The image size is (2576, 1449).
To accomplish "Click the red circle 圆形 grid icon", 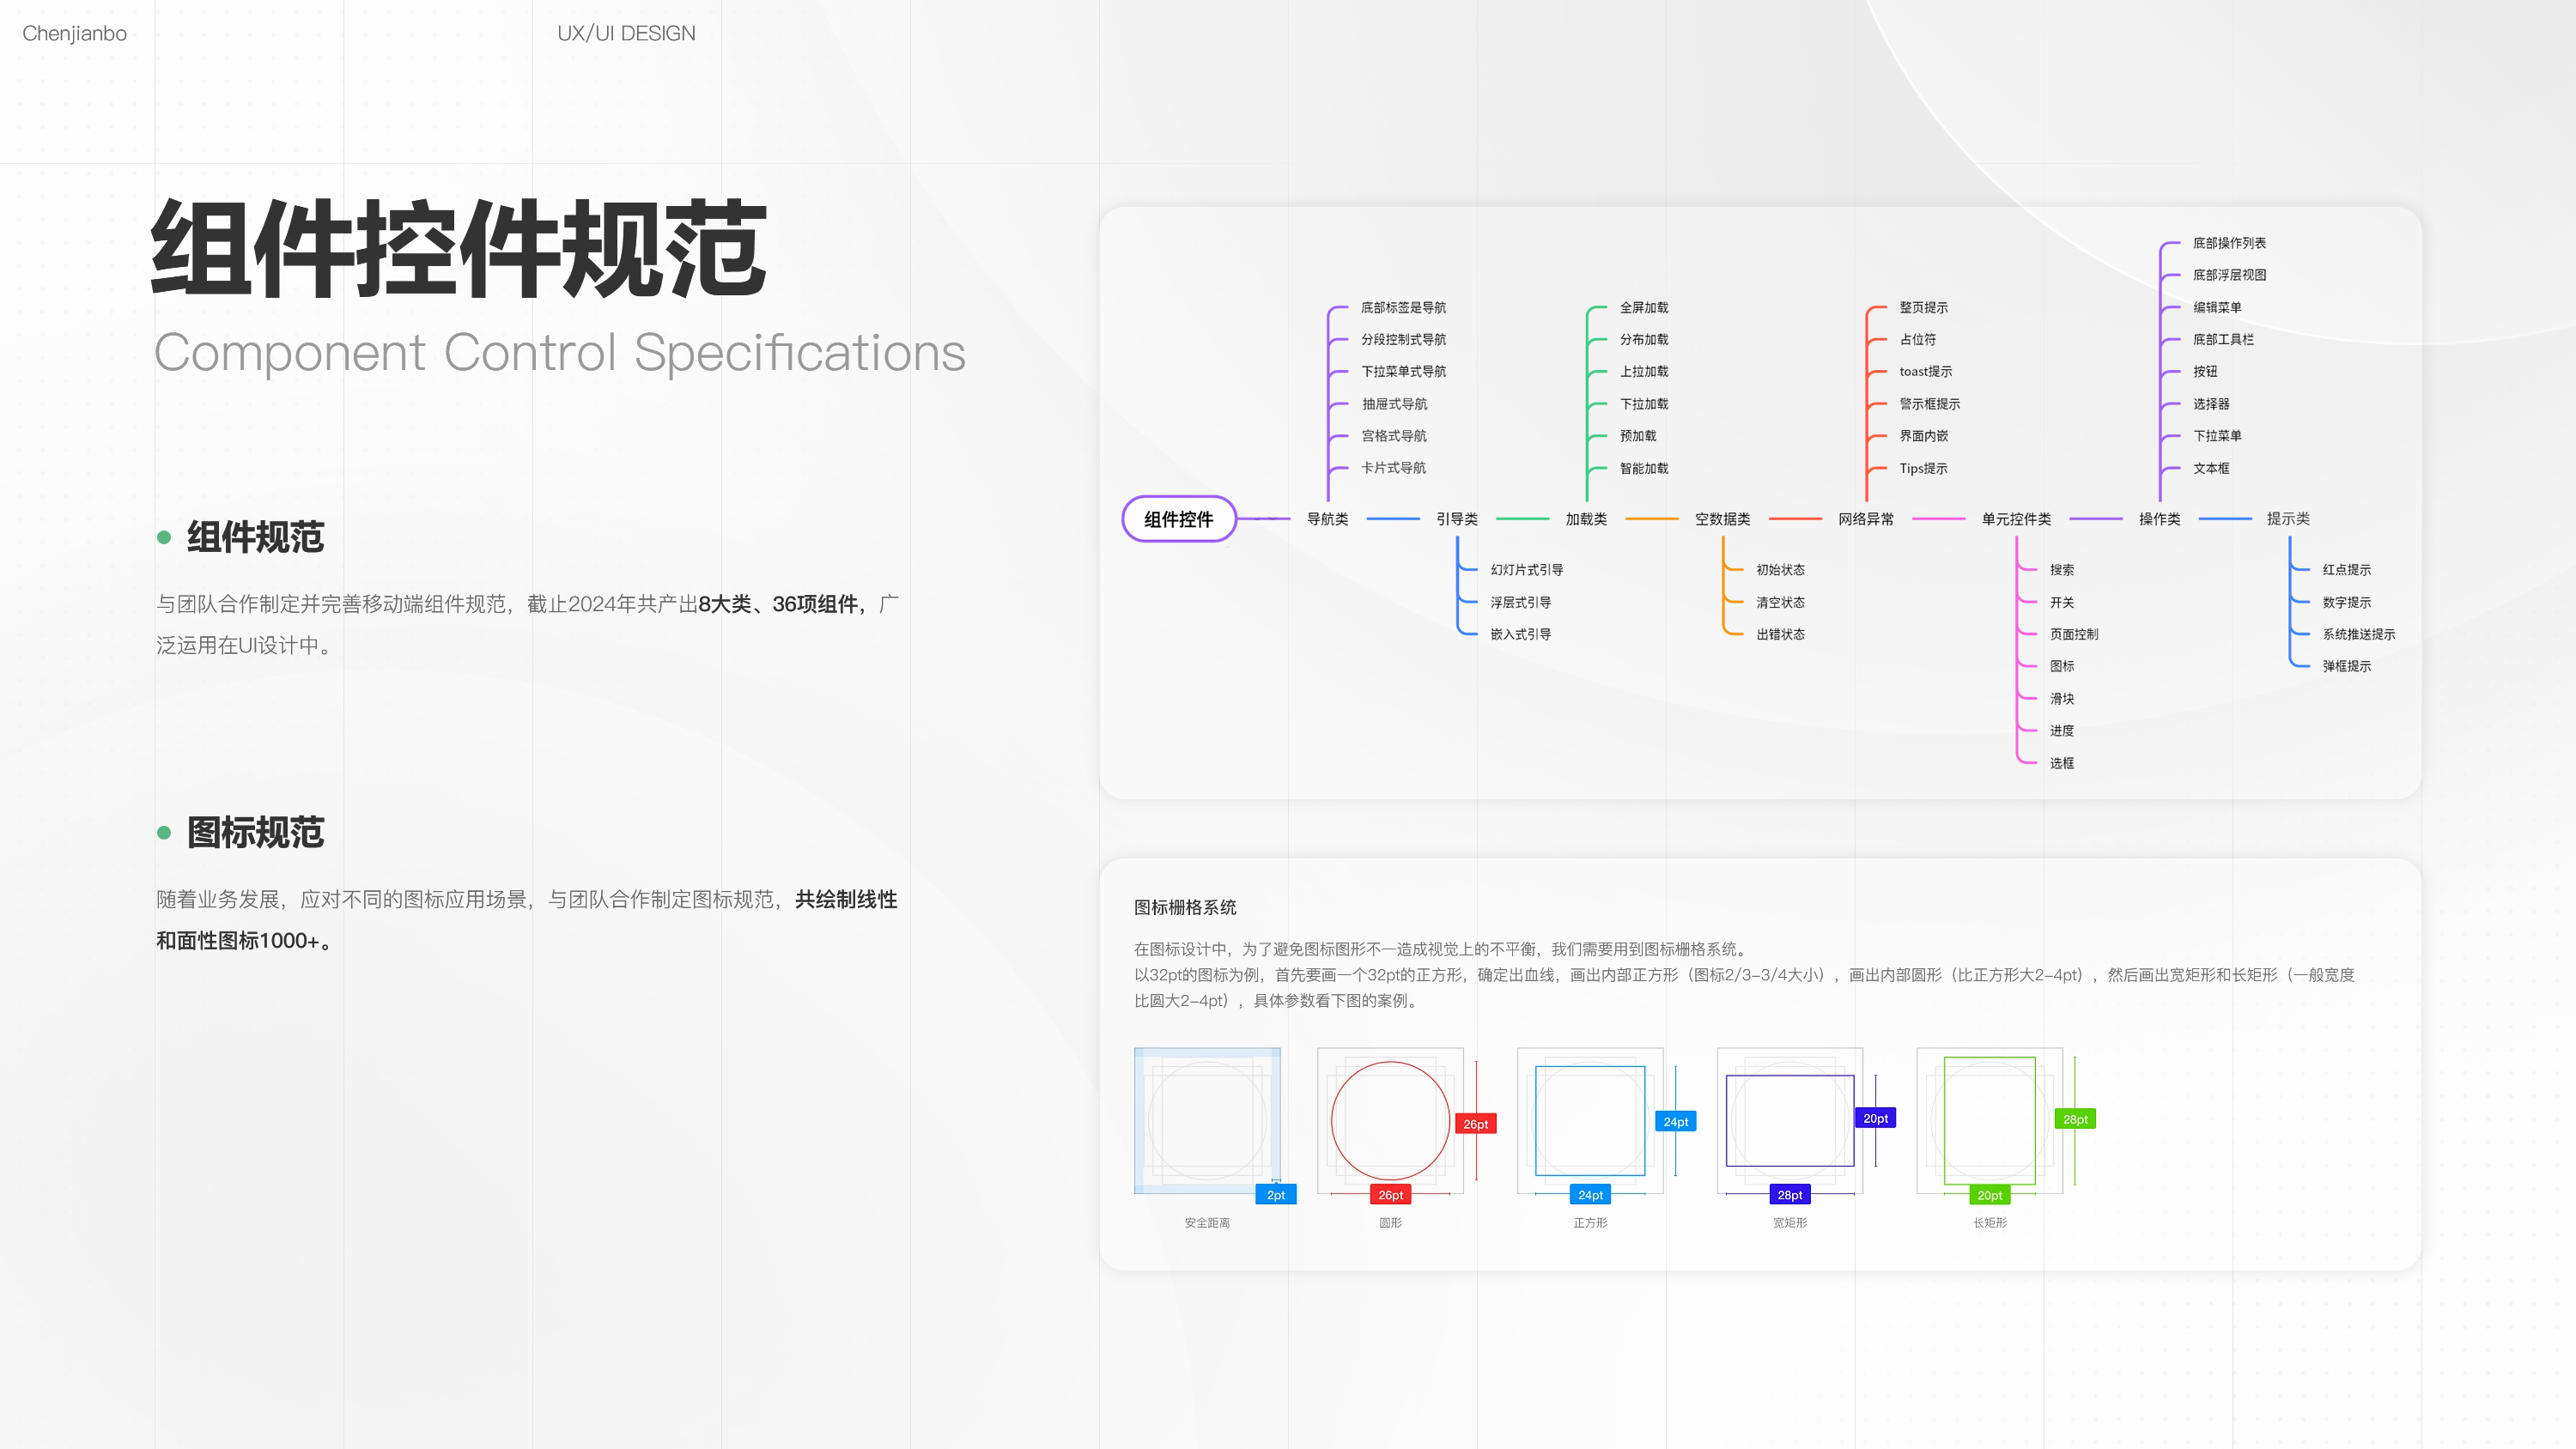I will (x=1389, y=1120).
